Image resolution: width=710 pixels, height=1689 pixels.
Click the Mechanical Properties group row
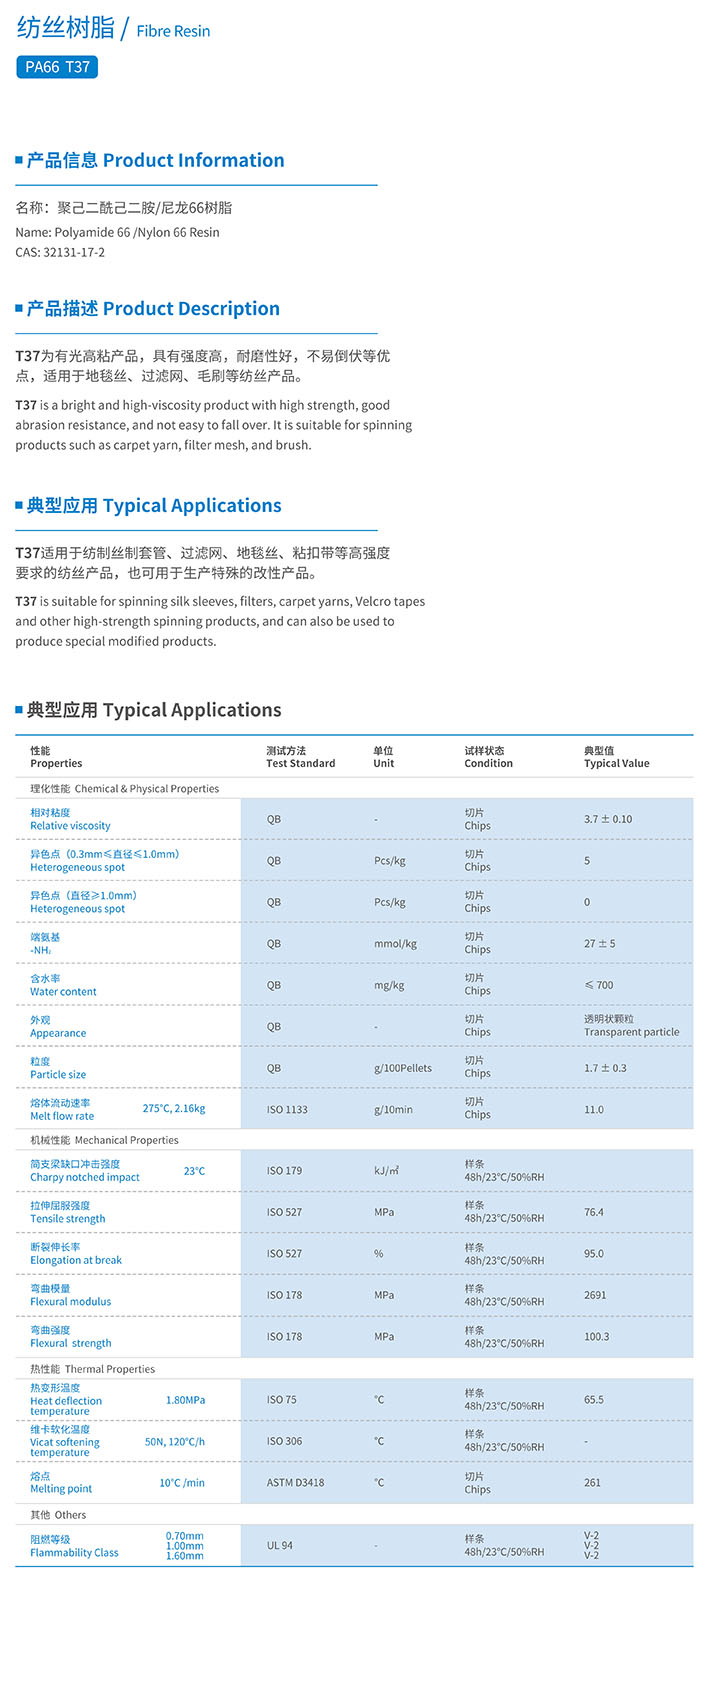click(105, 1139)
